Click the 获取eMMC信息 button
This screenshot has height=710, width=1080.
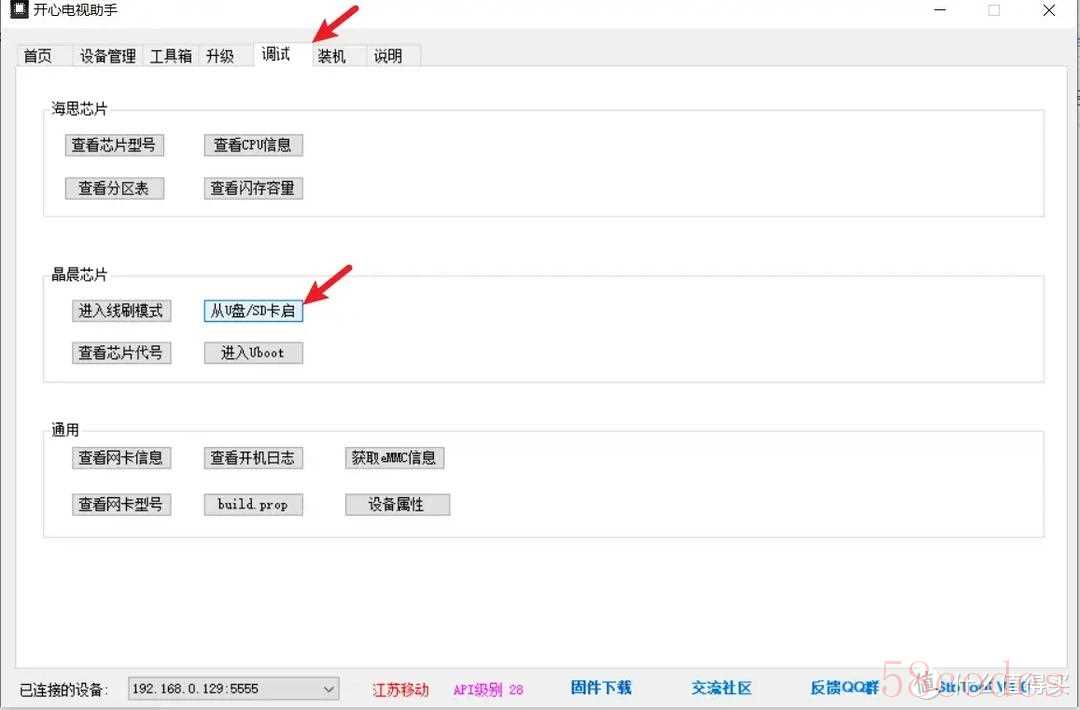(x=394, y=458)
